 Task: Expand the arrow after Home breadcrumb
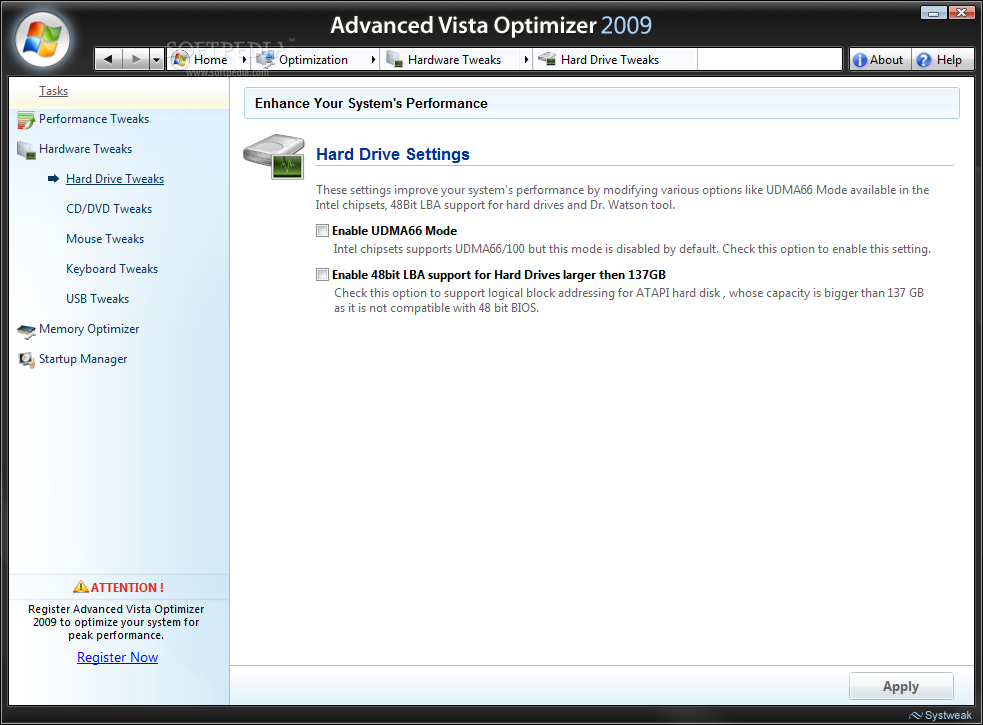click(244, 60)
